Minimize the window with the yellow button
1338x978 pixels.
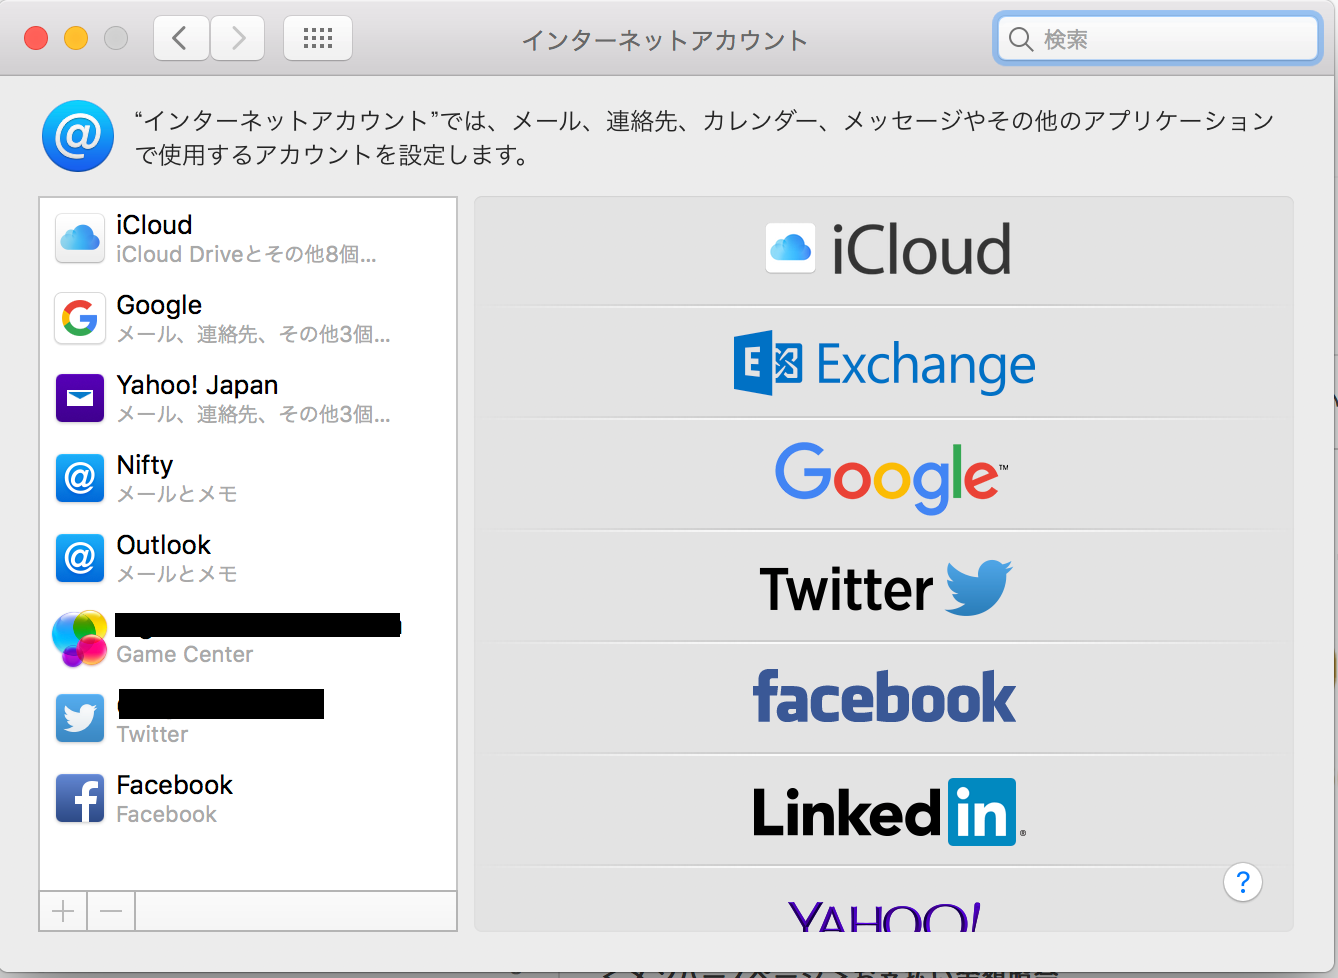click(x=76, y=38)
